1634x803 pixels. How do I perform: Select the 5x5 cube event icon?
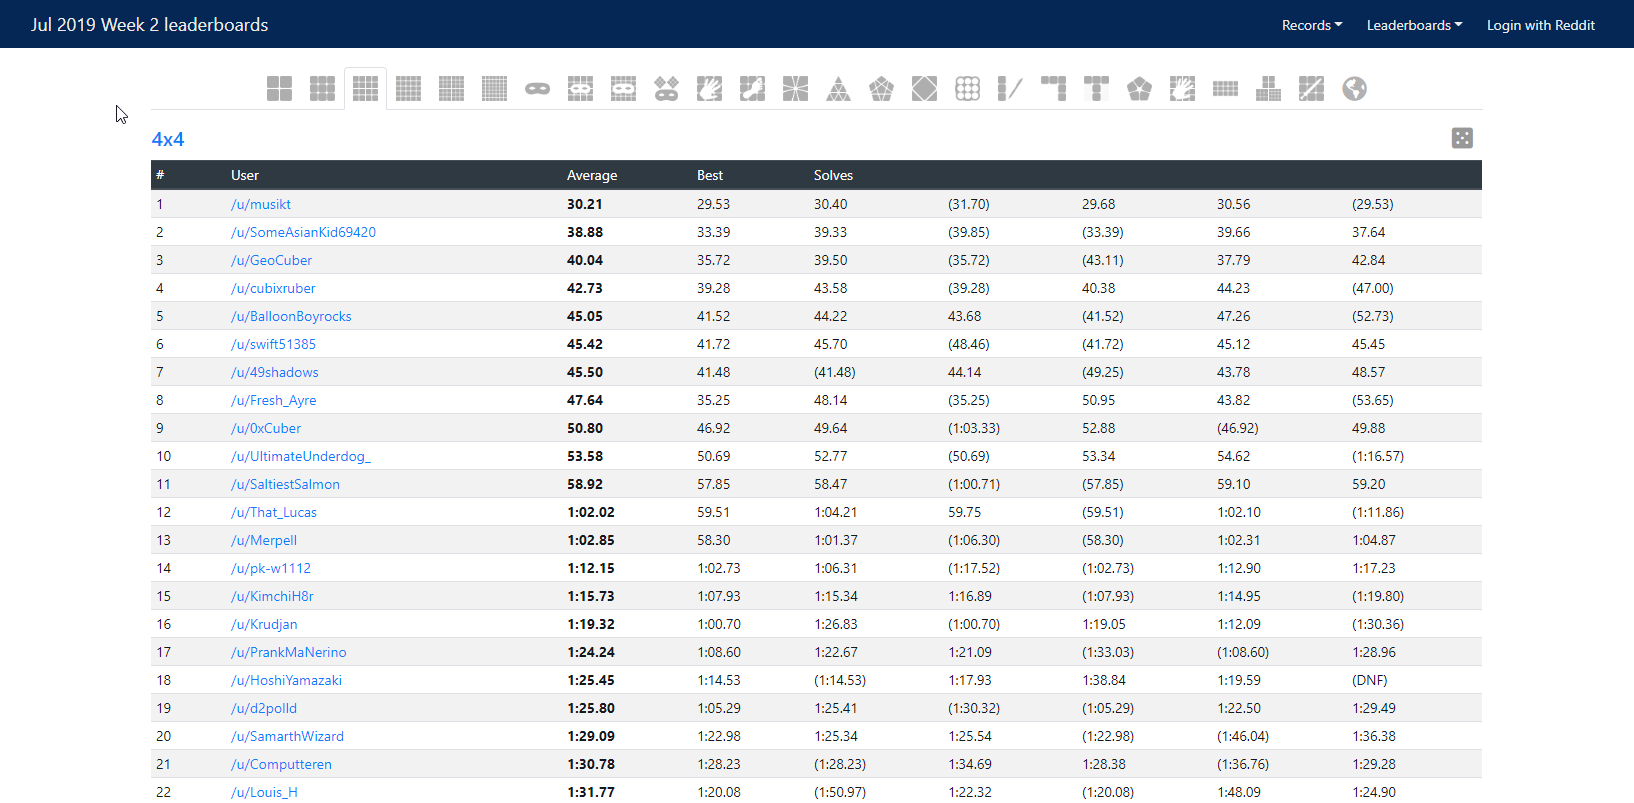click(x=409, y=89)
